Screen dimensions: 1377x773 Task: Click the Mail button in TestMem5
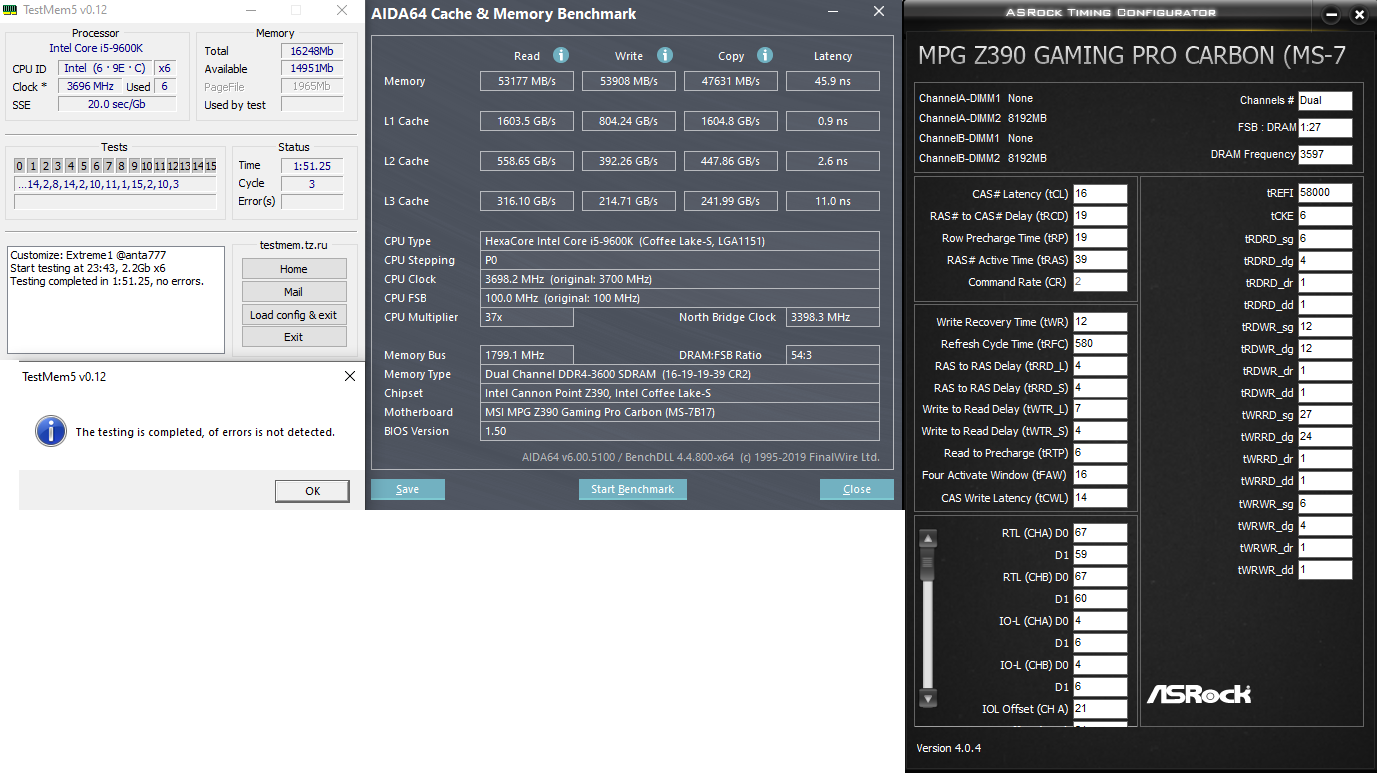pyautogui.click(x=294, y=292)
